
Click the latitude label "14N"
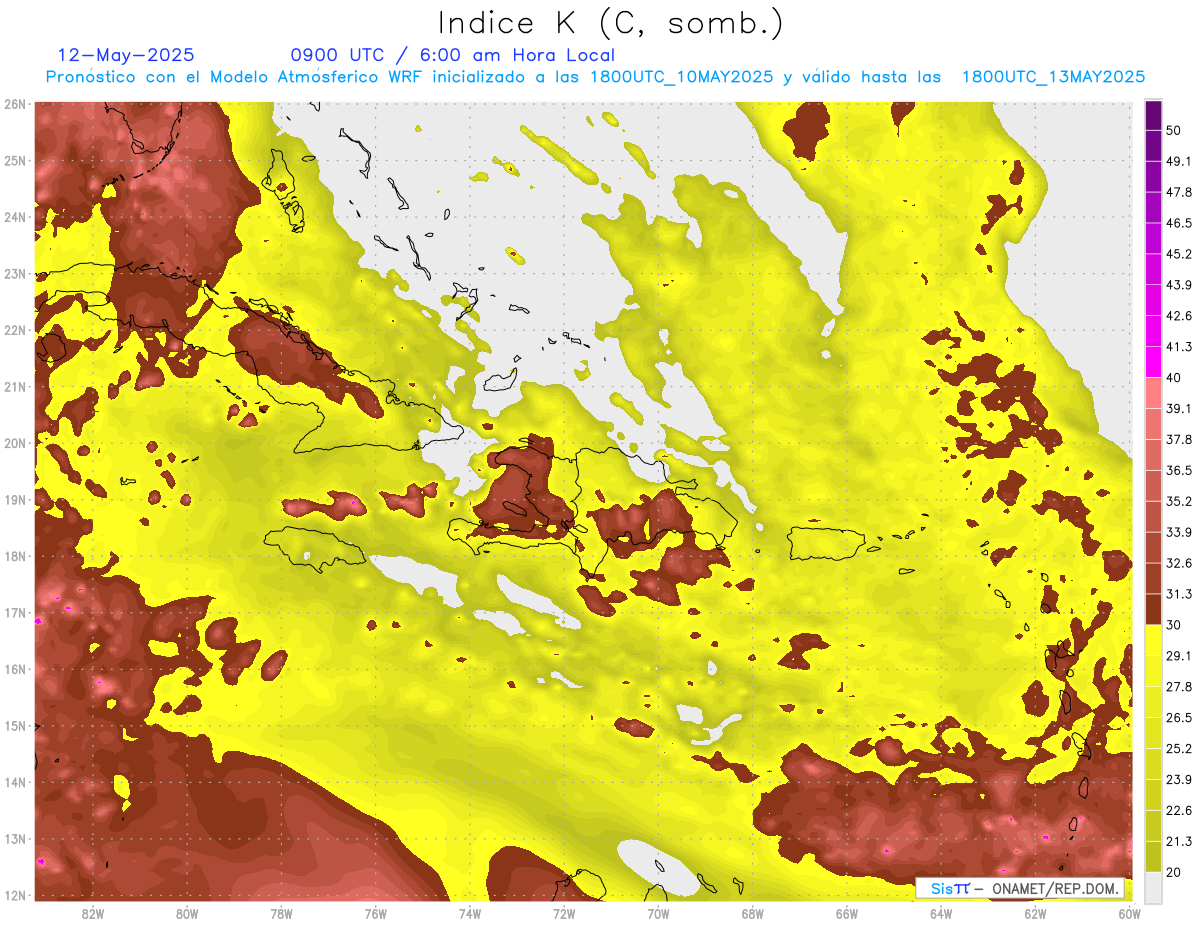[15, 782]
